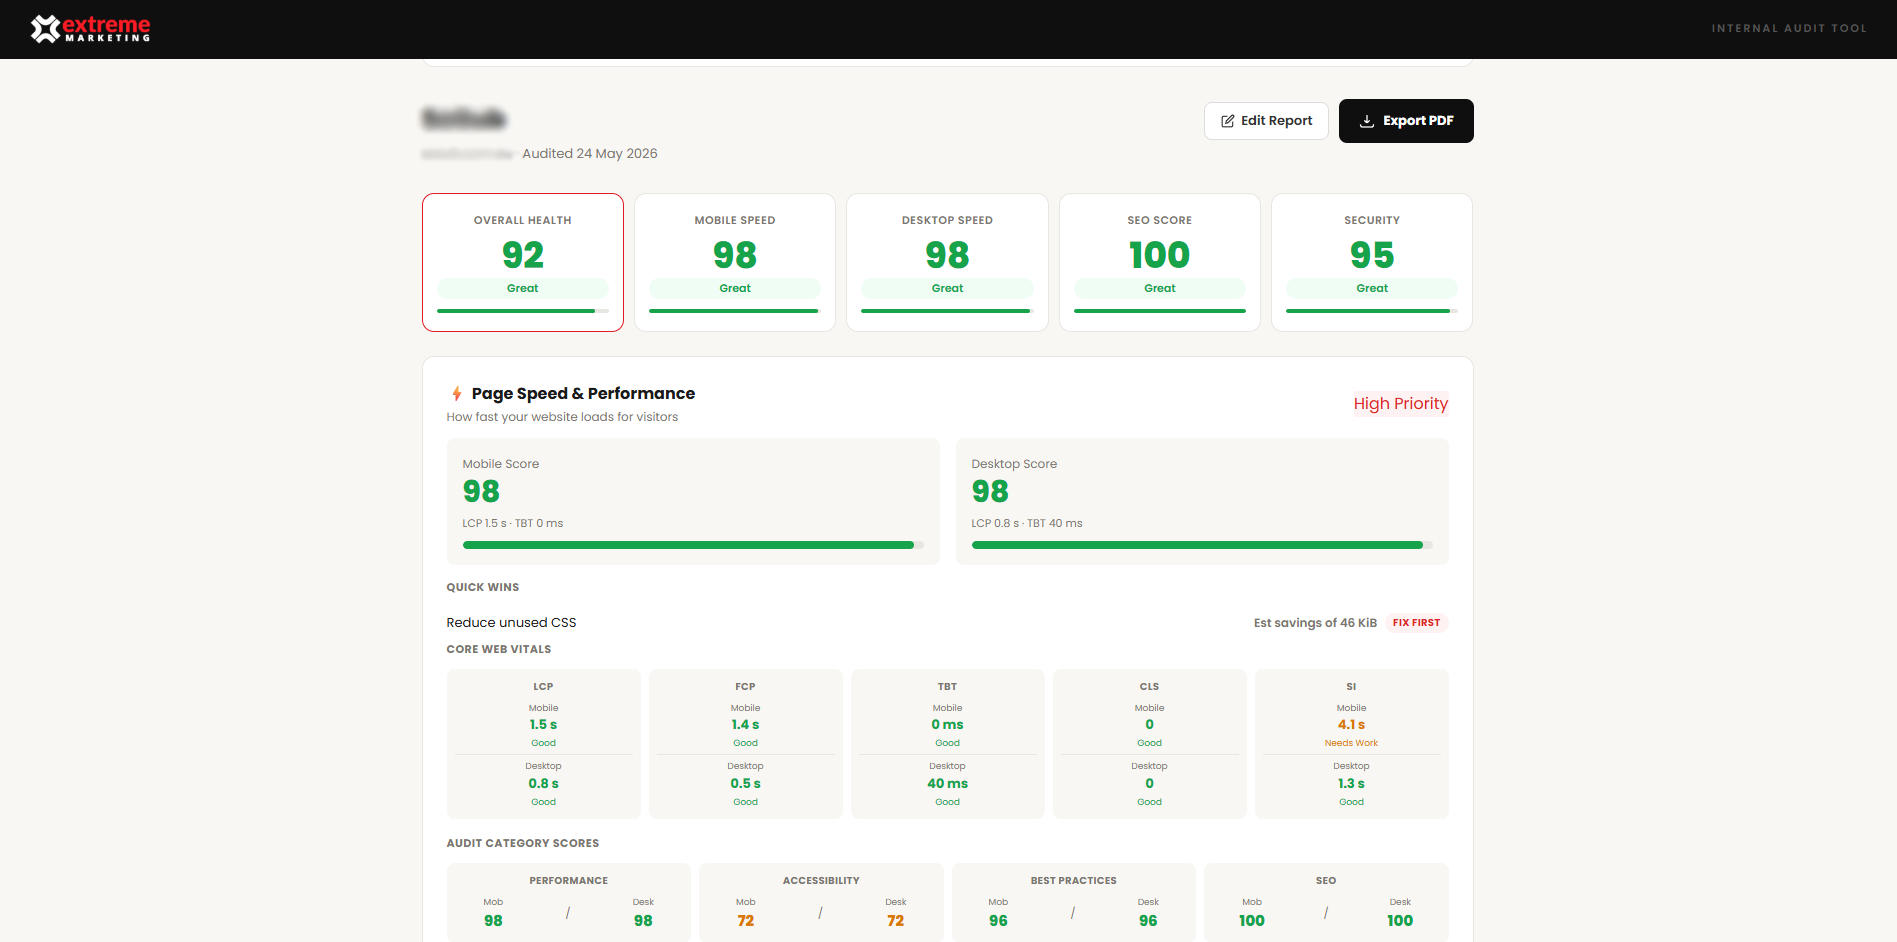Click the Extreme Marketing logo
Image resolution: width=1897 pixels, height=942 pixels.
90,29
